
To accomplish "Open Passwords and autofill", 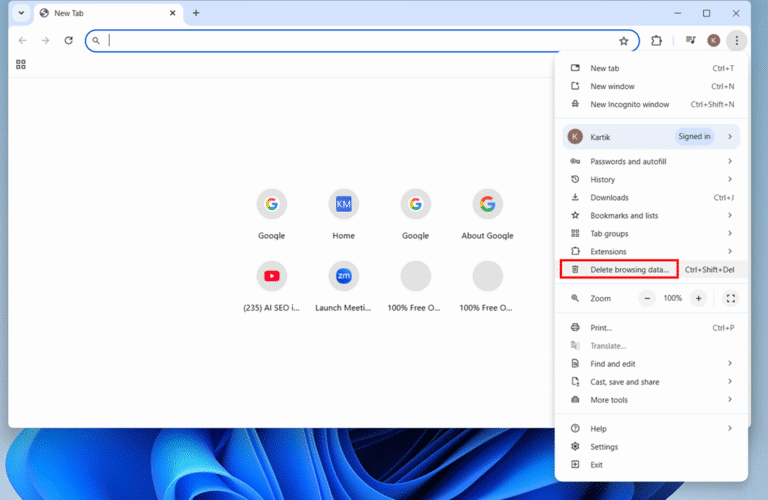I will [x=651, y=162].
